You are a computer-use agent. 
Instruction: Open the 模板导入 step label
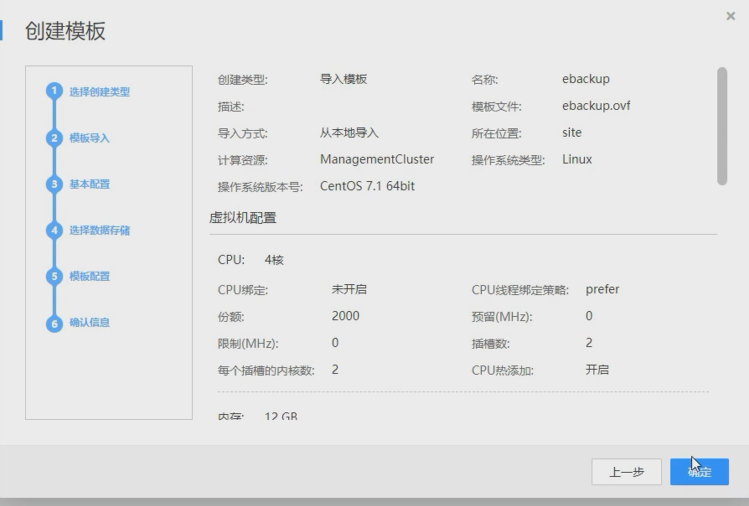pos(89,138)
